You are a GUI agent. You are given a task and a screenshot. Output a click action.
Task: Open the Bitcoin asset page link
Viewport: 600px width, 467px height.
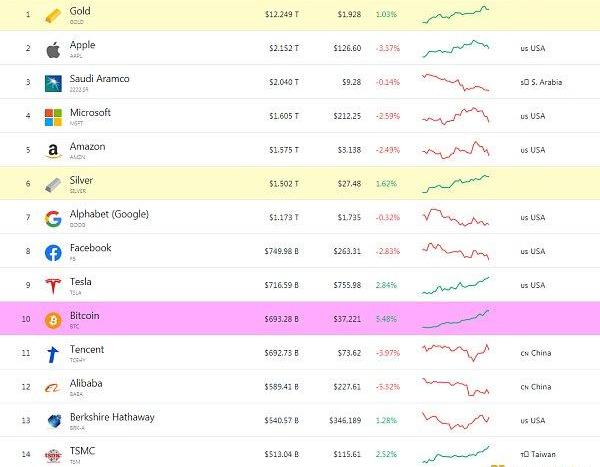pyautogui.click(x=85, y=315)
